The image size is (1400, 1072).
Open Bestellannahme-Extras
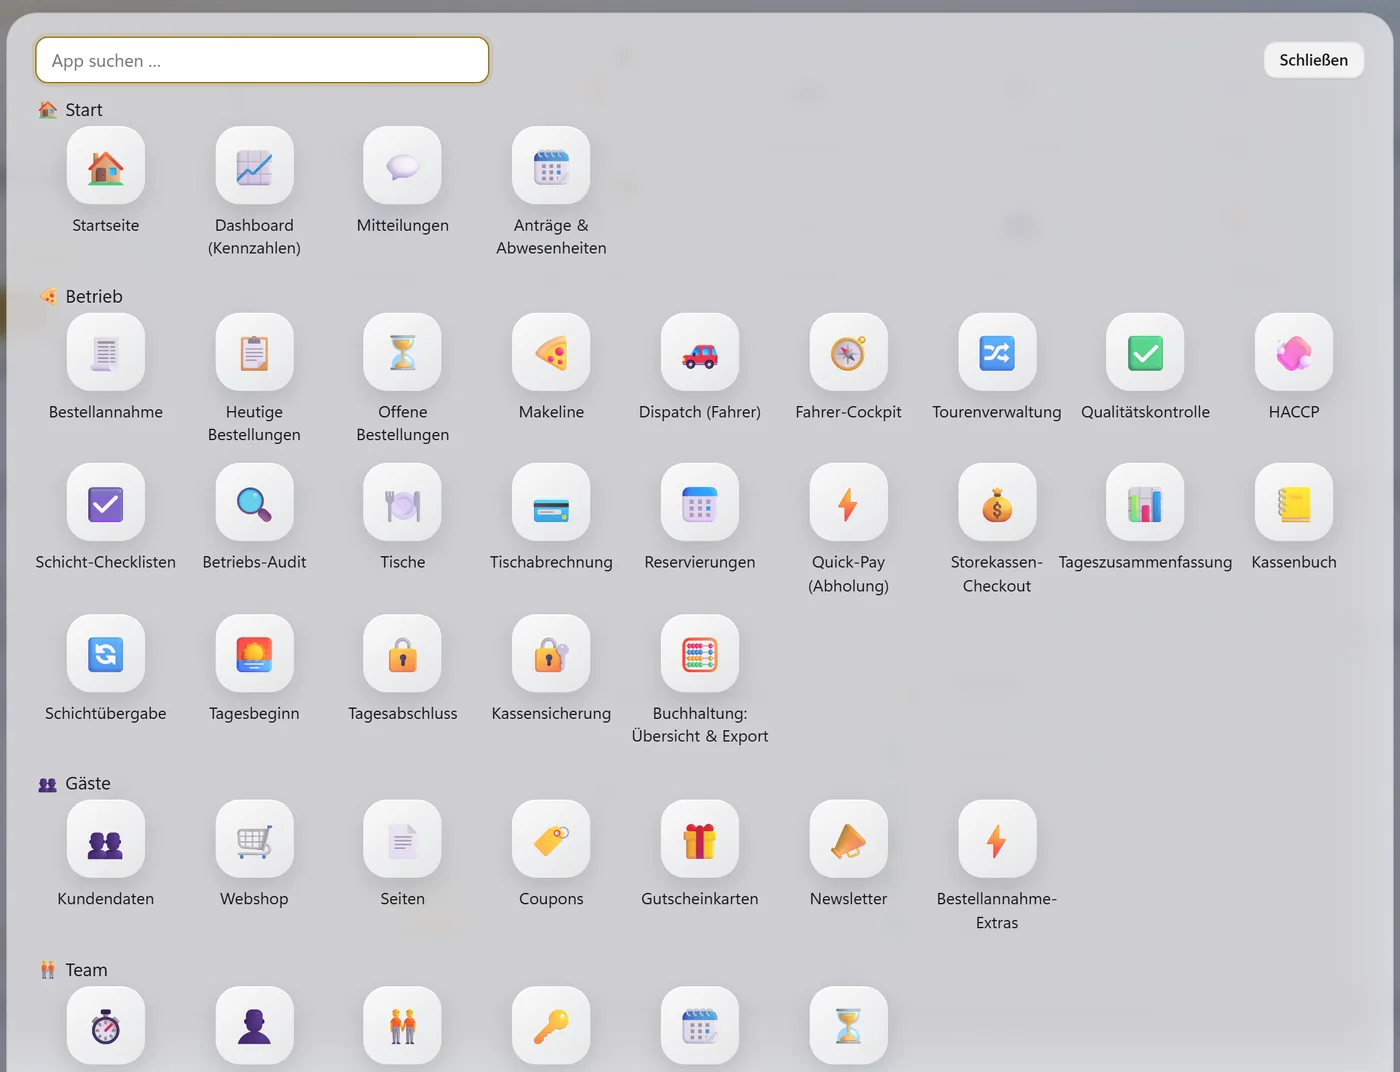coord(997,840)
